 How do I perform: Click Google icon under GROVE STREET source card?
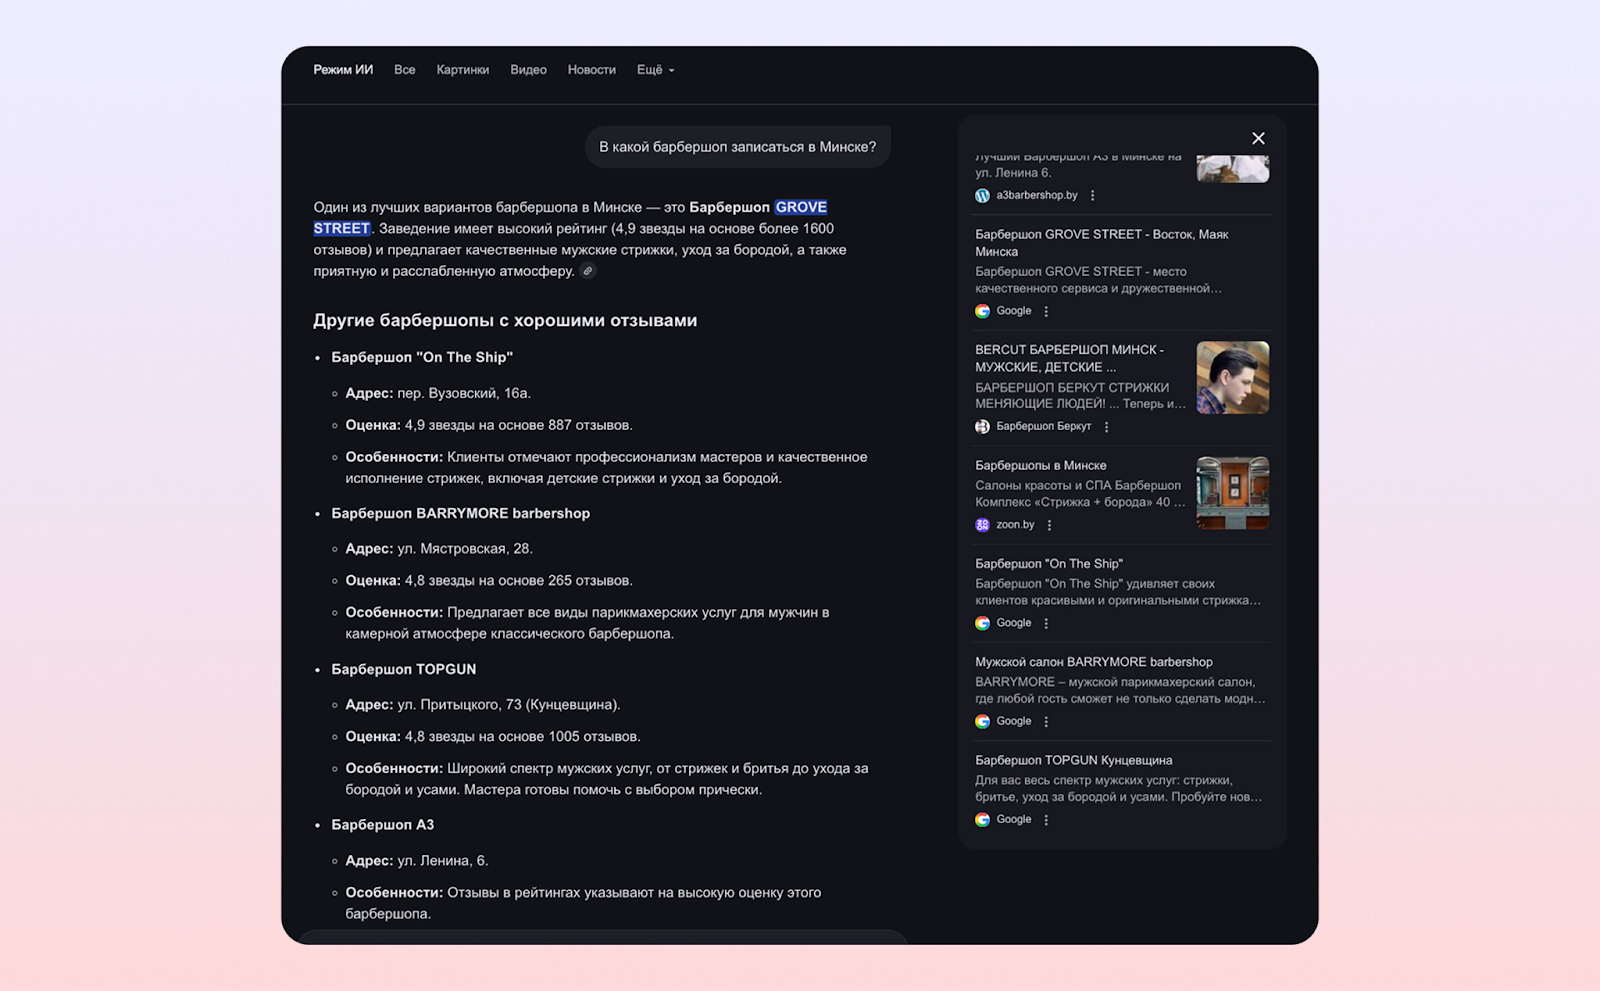[983, 311]
